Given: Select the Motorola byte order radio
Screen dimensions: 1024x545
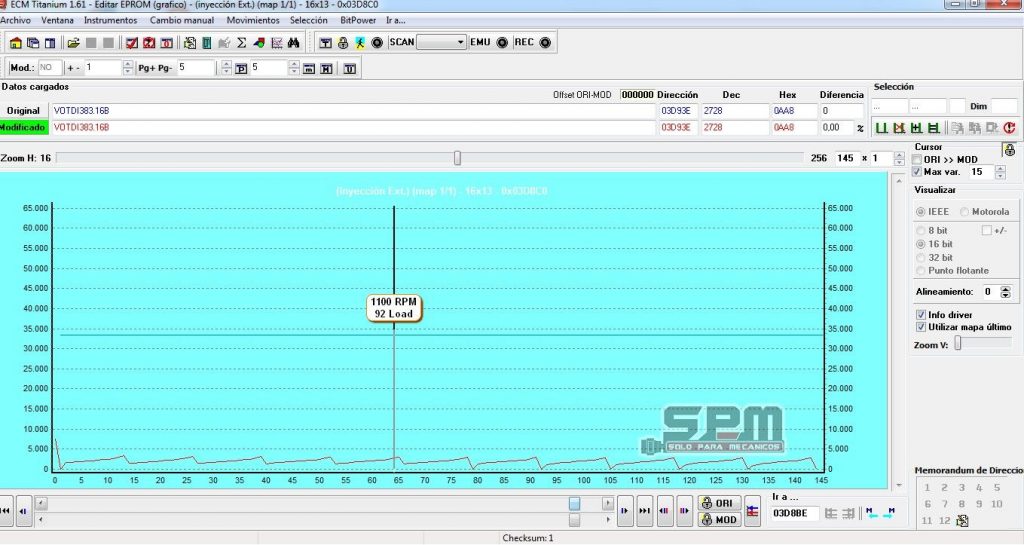Looking at the screenshot, I should pos(965,212).
